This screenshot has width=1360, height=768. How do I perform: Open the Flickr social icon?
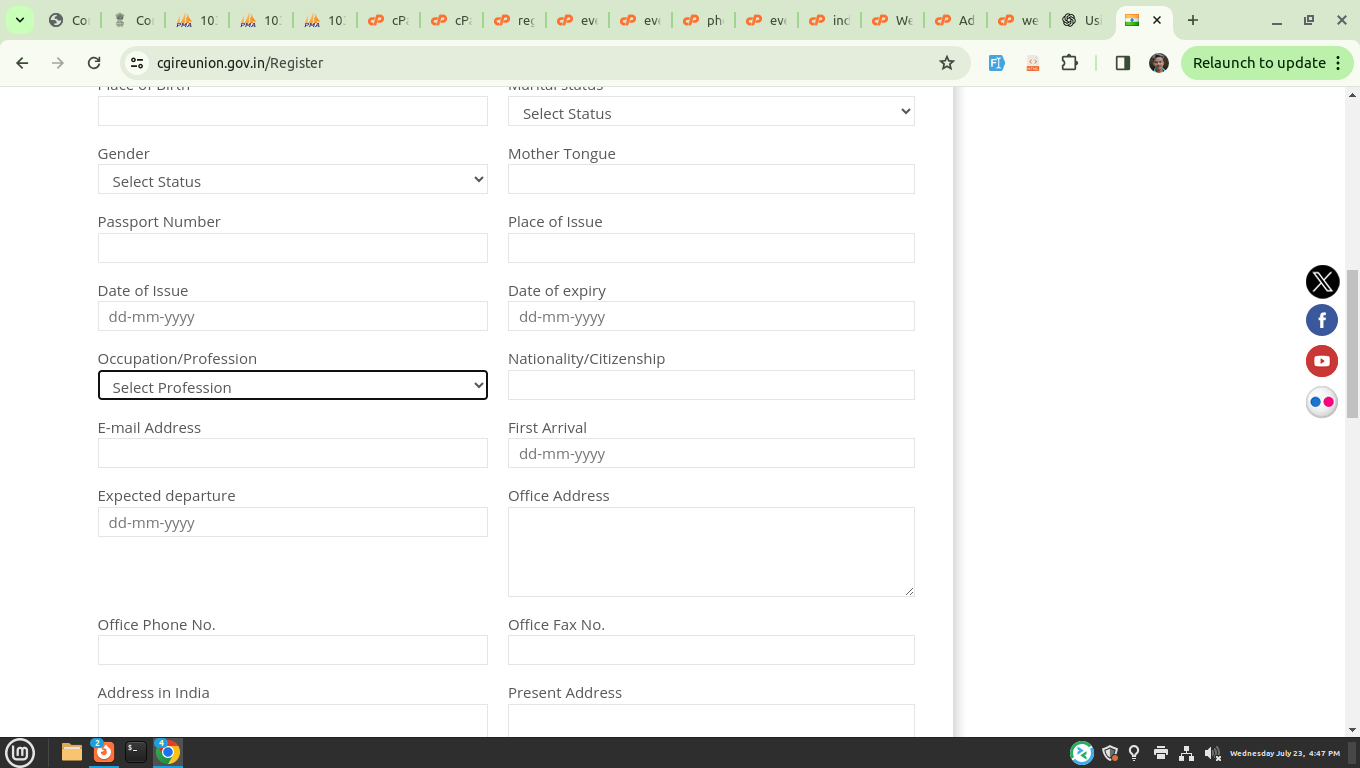click(1322, 402)
